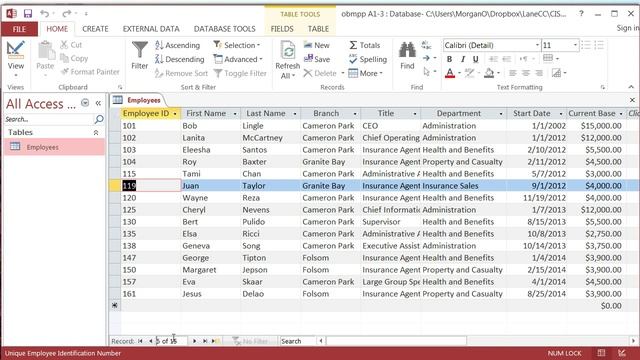Viewport: 640px width, 360px height.
Task: Click the navigation pane Search box
Action: click(49, 119)
